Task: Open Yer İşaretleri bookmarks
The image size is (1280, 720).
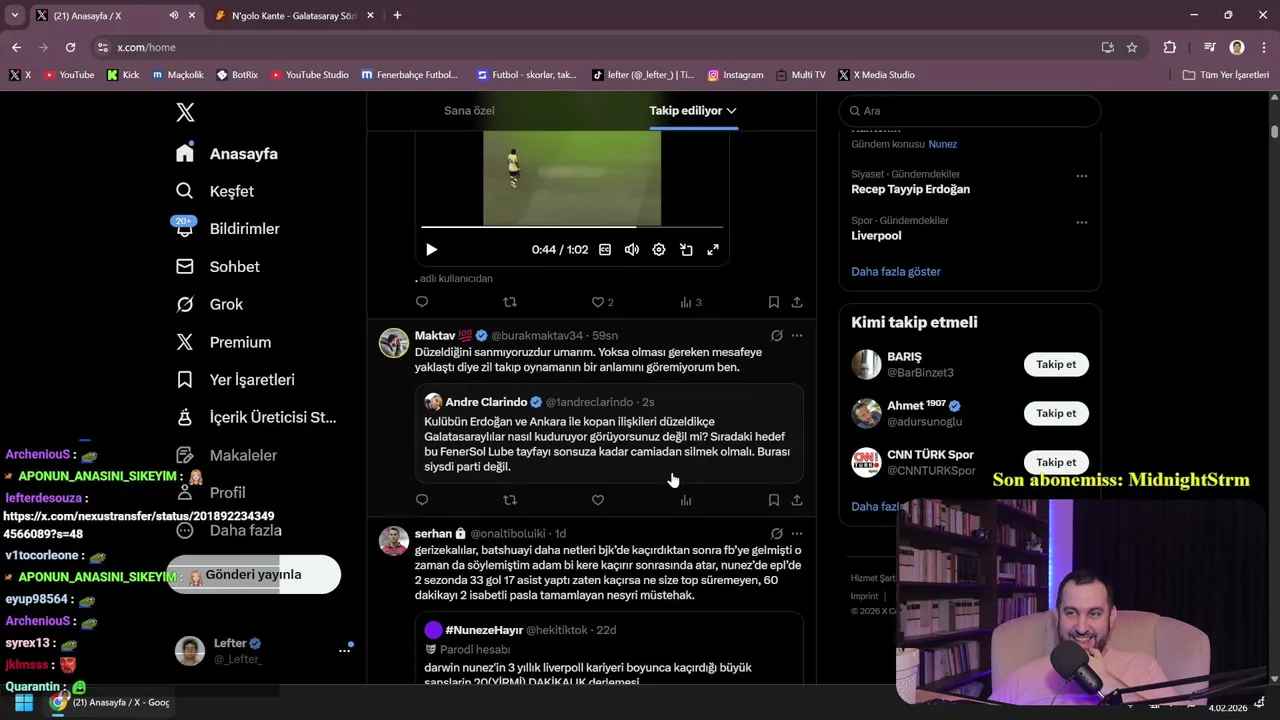Action: pyautogui.click(x=235, y=380)
